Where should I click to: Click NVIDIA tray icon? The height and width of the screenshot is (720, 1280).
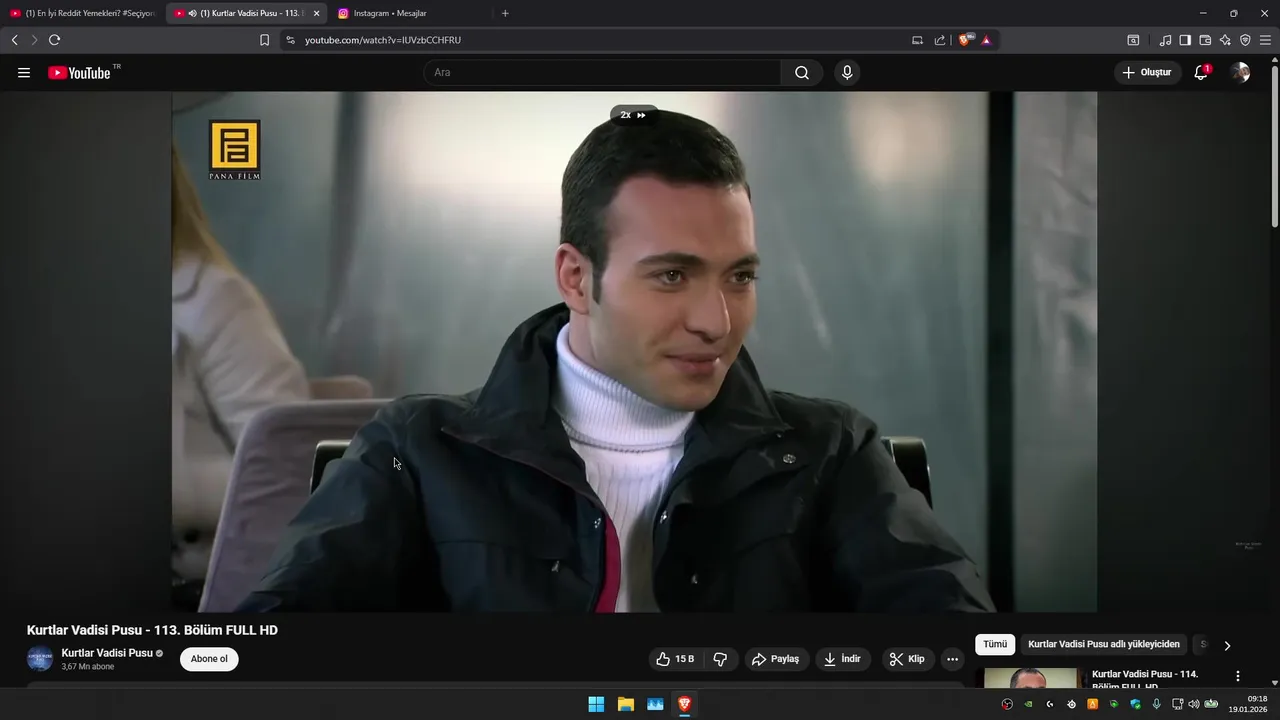click(1028, 704)
